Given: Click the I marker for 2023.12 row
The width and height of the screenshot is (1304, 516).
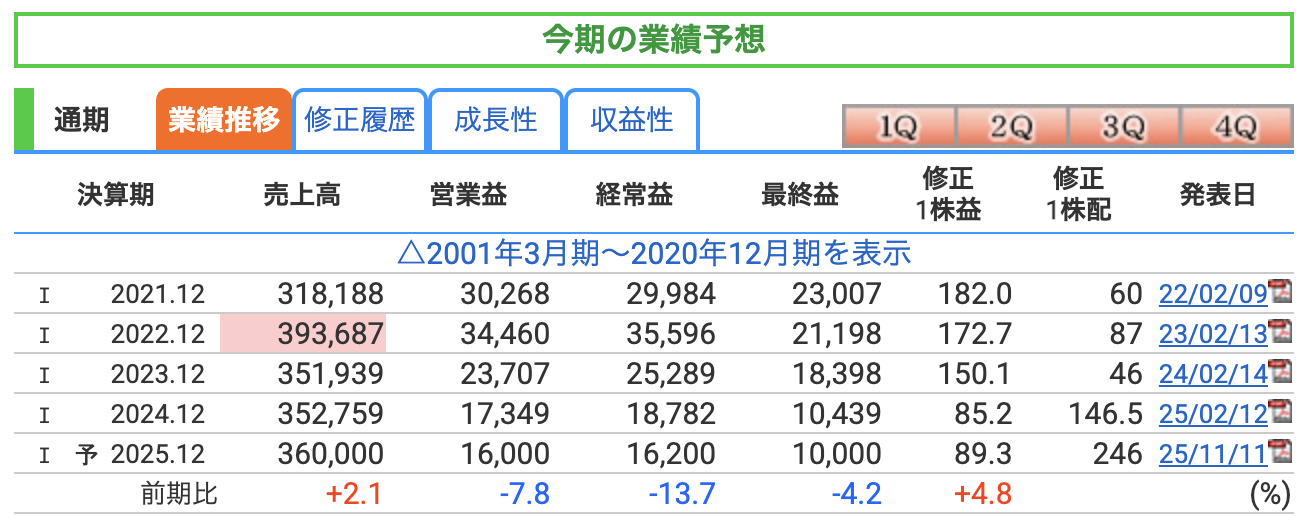Looking at the screenshot, I should point(43,375).
